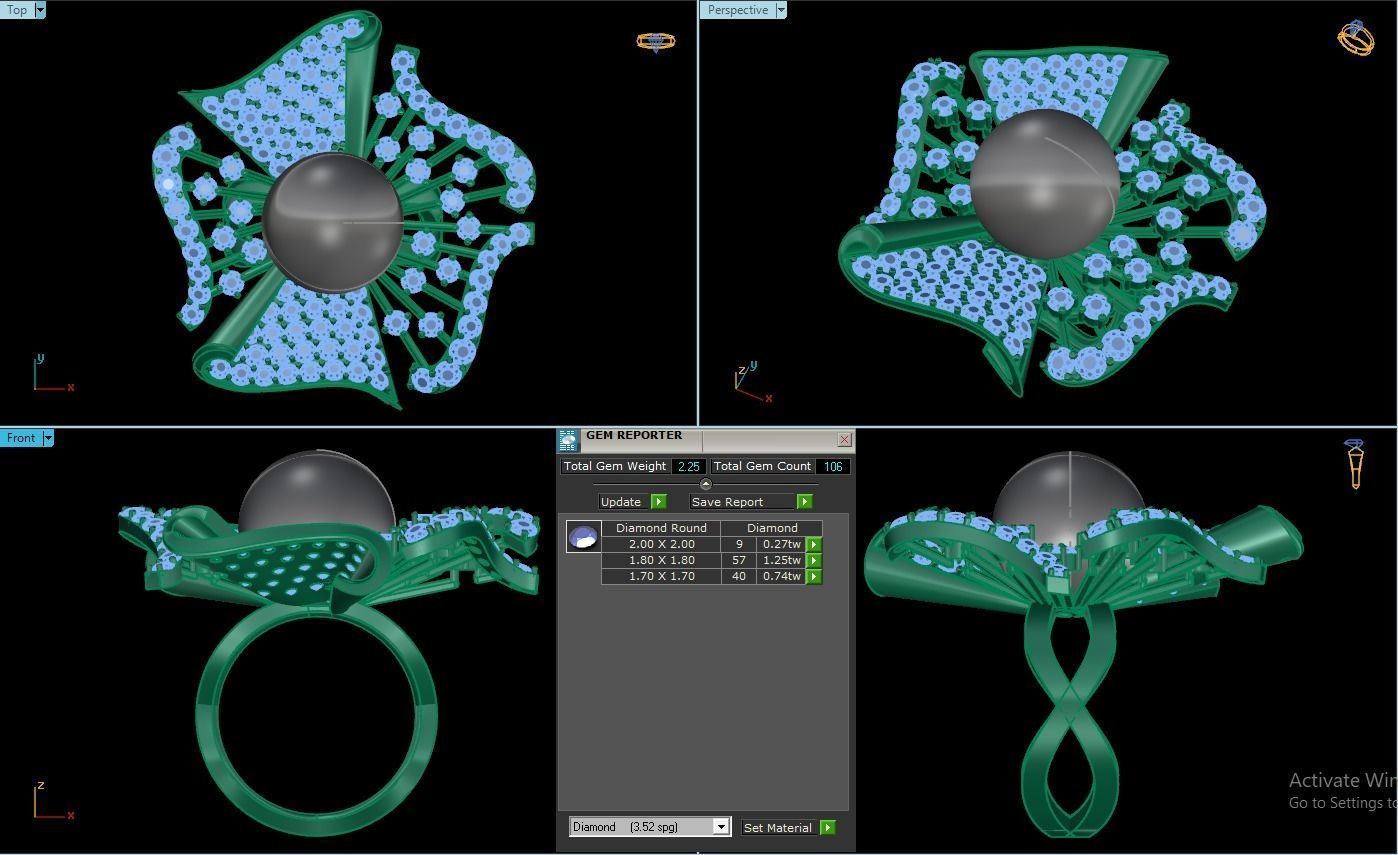Image resolution: width=1398 pixels, height=855 pixels.
Task: Click the green arrow for the 0.74tw row
Action: pos(814,577)
